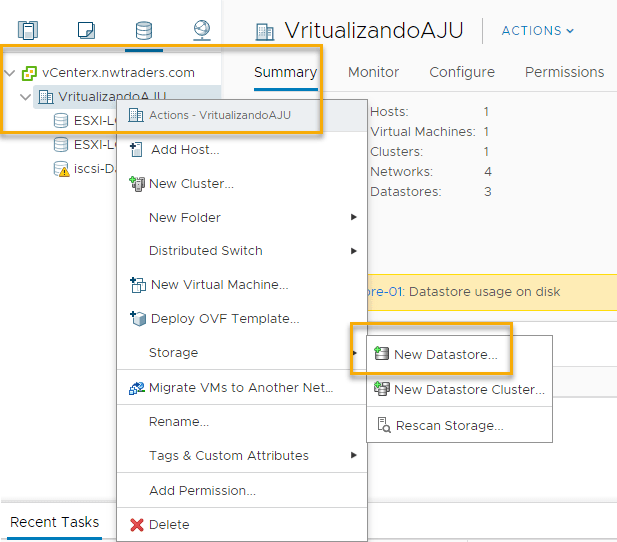Open the ACTIONS dropdown menu
The width and height of the screenshot is (617, 542).
click(x=538, y=31)
